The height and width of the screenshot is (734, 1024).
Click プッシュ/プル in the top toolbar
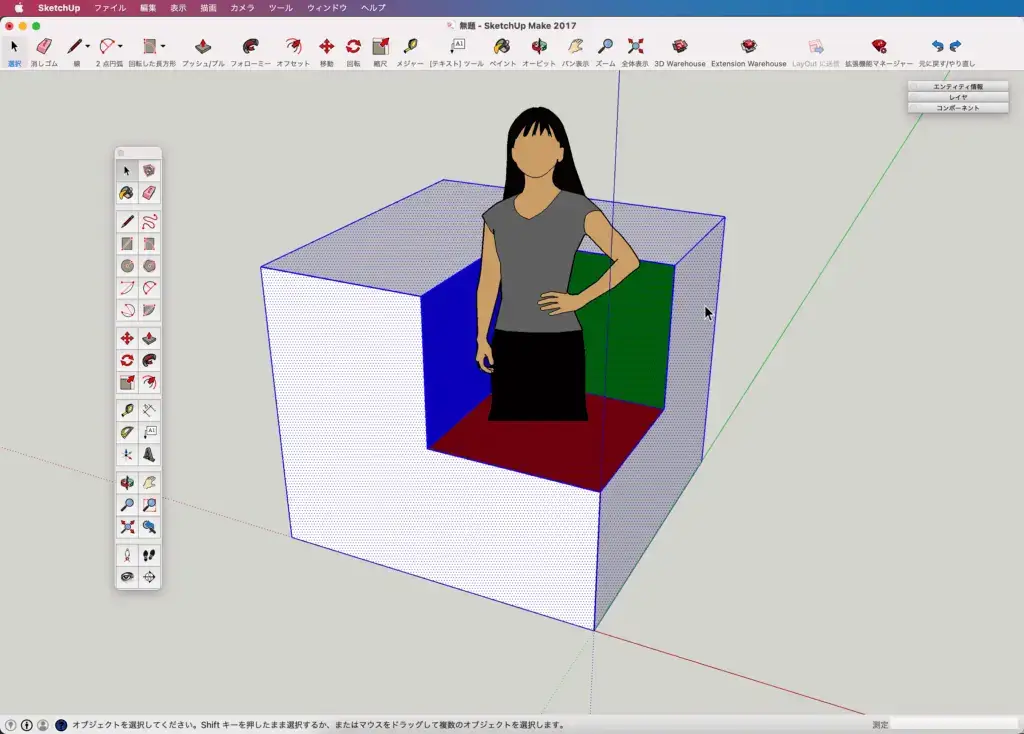(x=203, y=52)
